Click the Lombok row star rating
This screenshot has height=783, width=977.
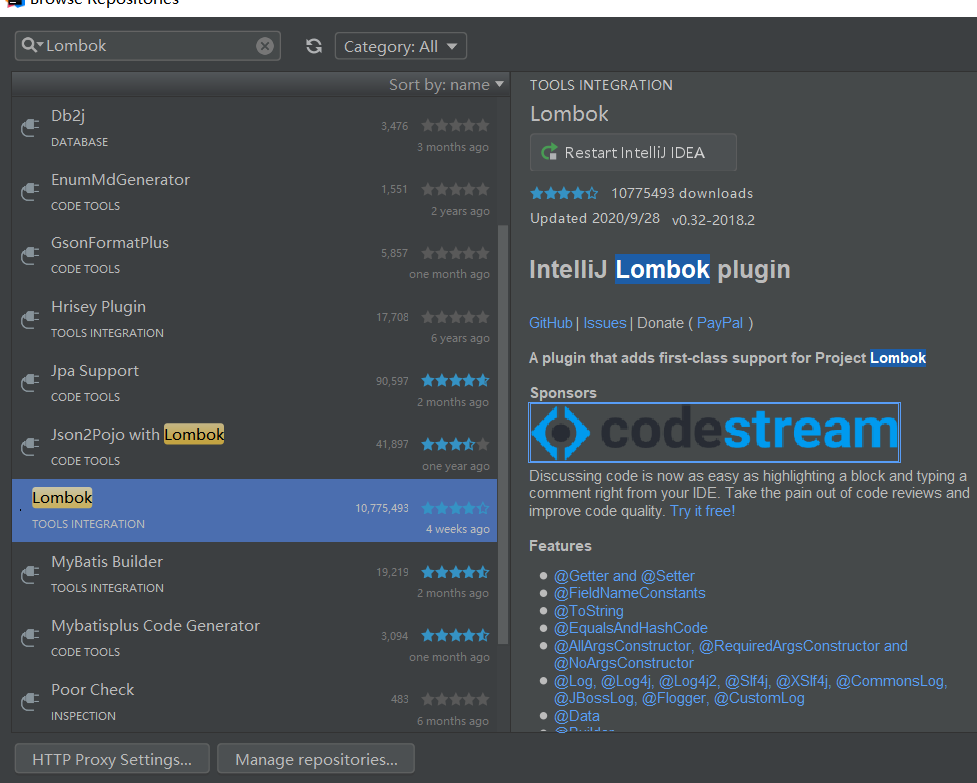coord(455,508)
